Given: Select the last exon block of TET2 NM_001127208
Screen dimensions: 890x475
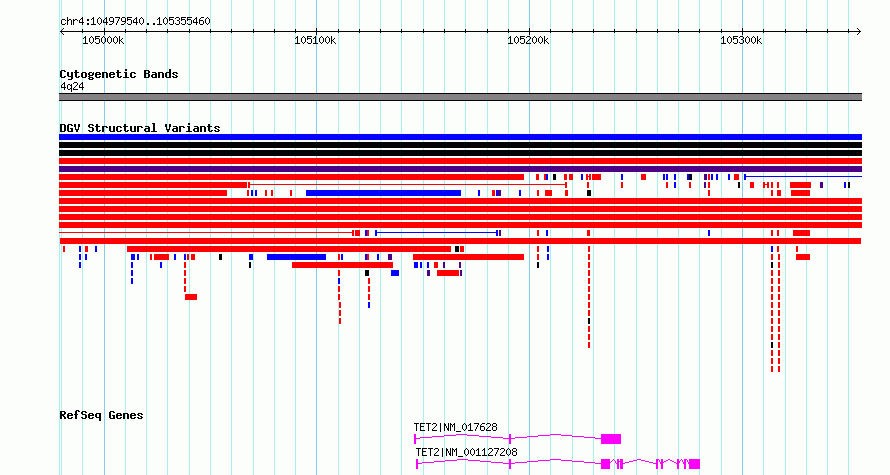Looking at the screenshot, I should tap(694, 464).
